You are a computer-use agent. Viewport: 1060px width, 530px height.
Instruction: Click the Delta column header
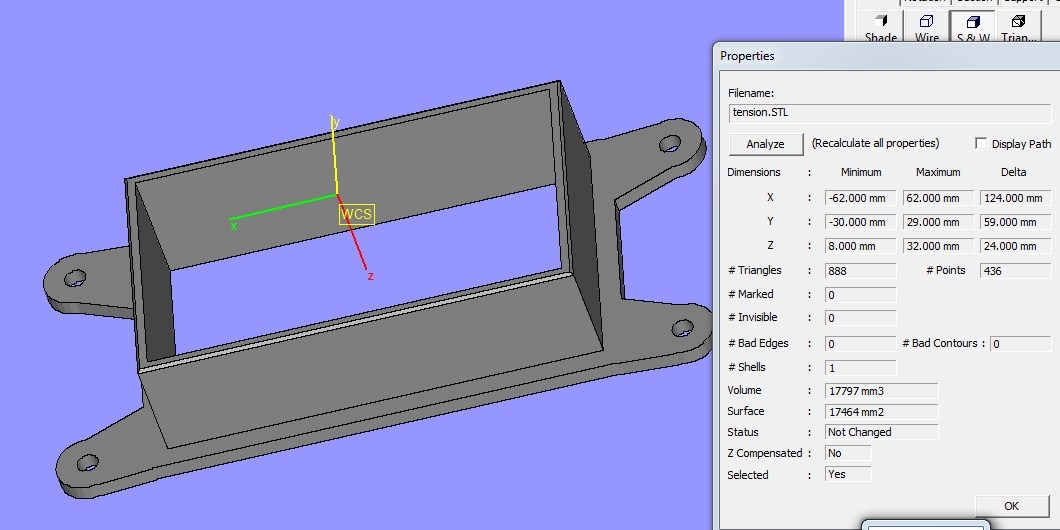click(1013, 172)
